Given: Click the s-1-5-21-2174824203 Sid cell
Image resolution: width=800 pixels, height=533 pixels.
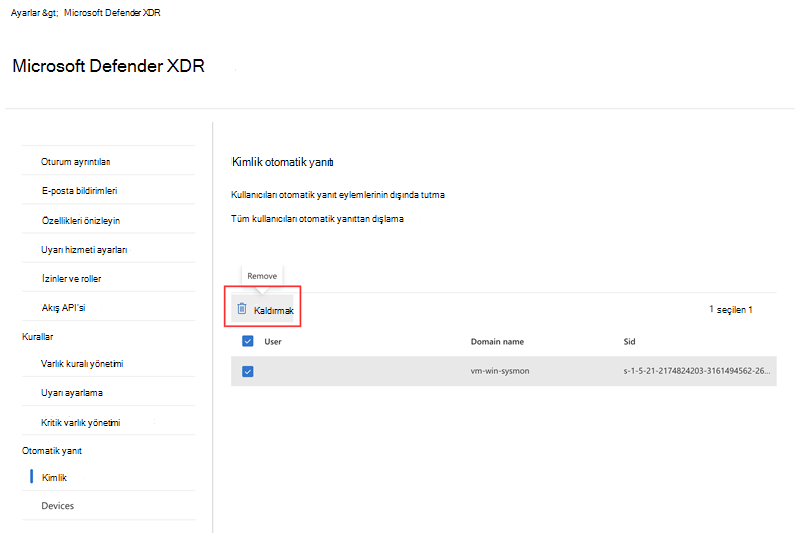Looking at the screenshot, I should pos(696,371).
